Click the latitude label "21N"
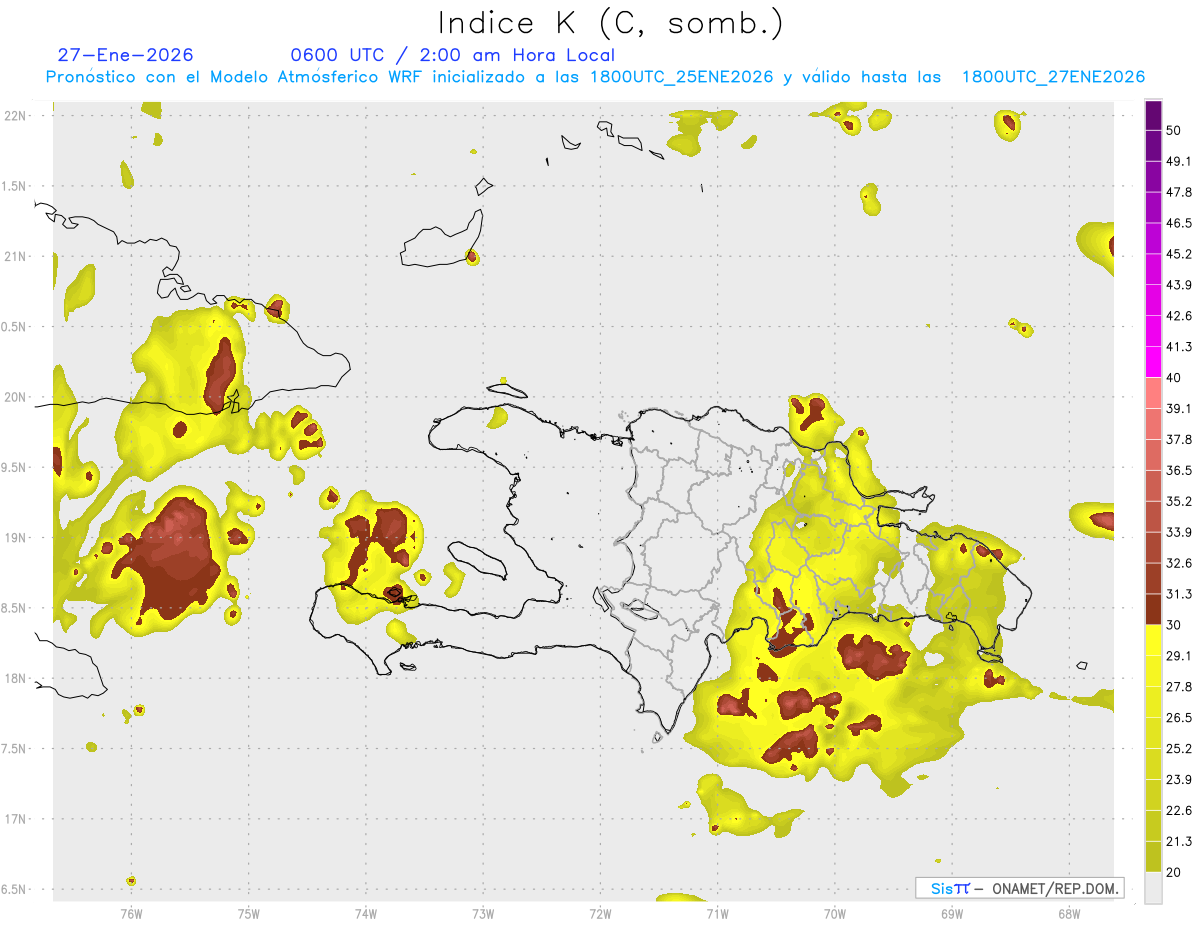This screenshot has height=927, width=1200. click(17, 257)
